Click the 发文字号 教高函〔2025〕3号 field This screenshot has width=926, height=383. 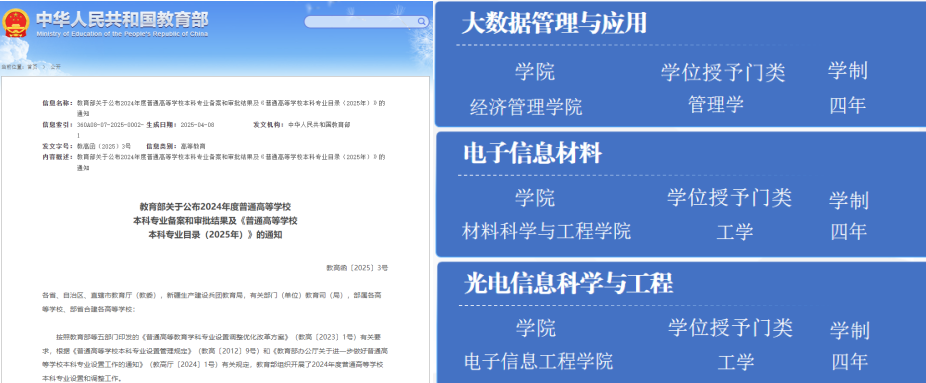[x=87, y=146]
